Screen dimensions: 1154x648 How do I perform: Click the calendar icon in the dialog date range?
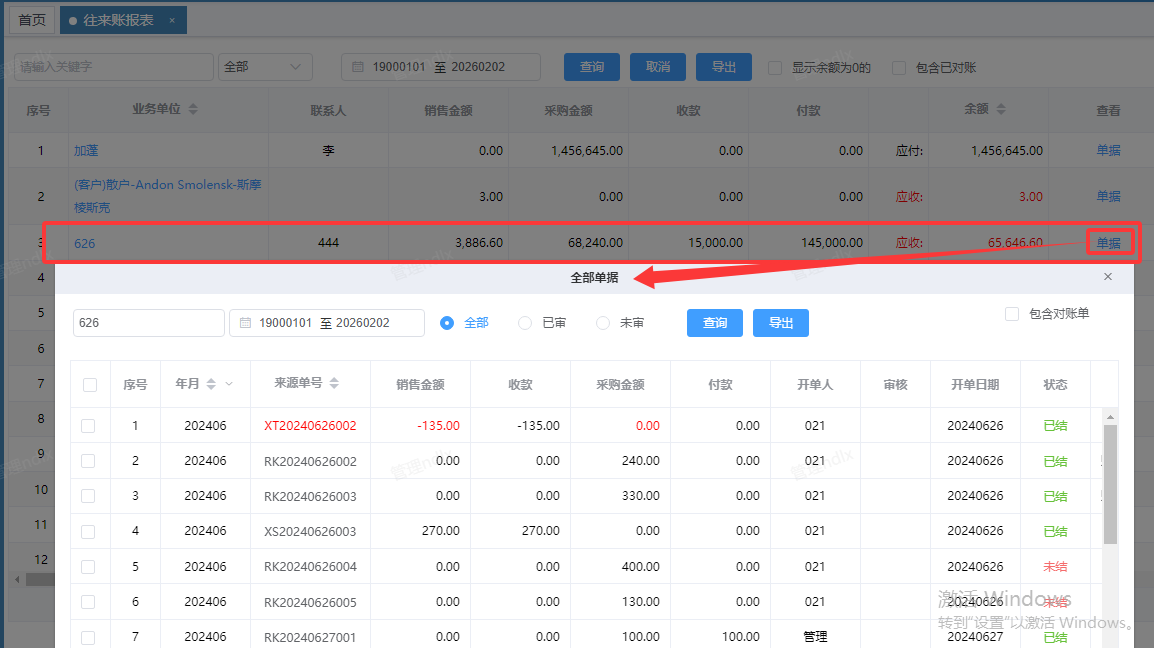[x=245, y=323]
